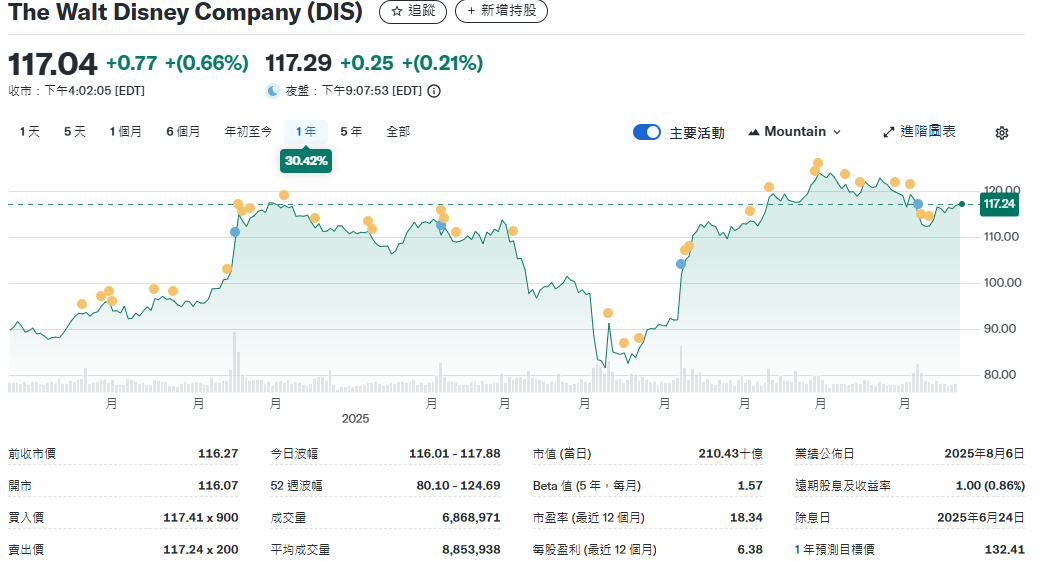
Task: Click the 平均成交量 value 8,853,938
Action: (x=471, y=549)
